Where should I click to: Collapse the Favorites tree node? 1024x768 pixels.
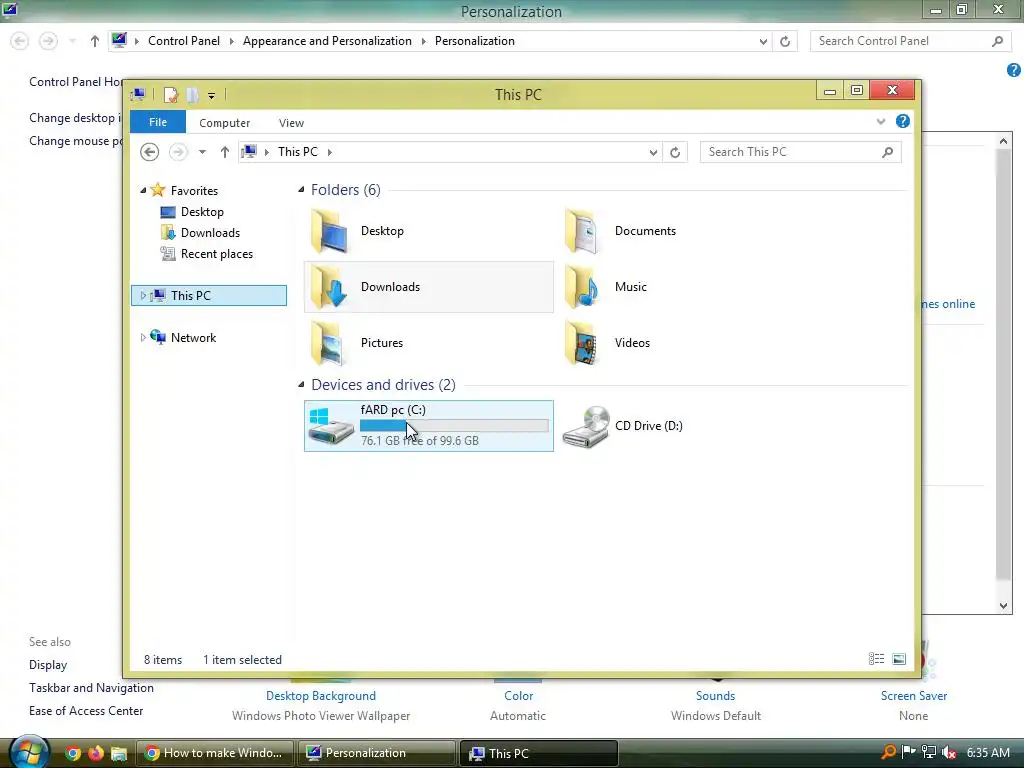(x=144, y=191)
